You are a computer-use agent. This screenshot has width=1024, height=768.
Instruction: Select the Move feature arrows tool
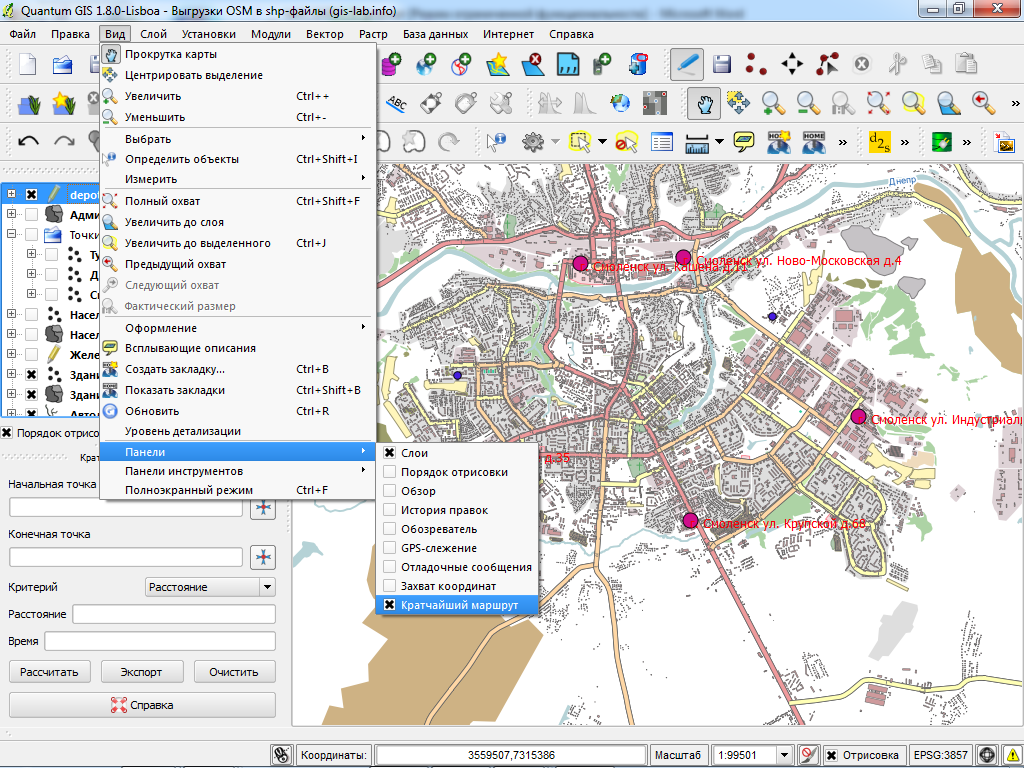click(x=792, y=64)
